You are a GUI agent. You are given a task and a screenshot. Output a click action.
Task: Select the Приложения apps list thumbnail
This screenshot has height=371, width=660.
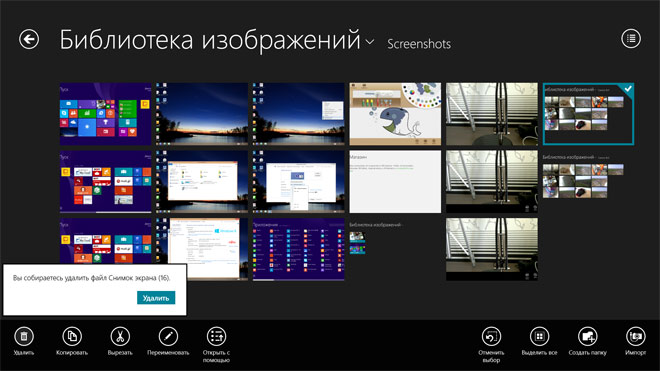point(298,249)
